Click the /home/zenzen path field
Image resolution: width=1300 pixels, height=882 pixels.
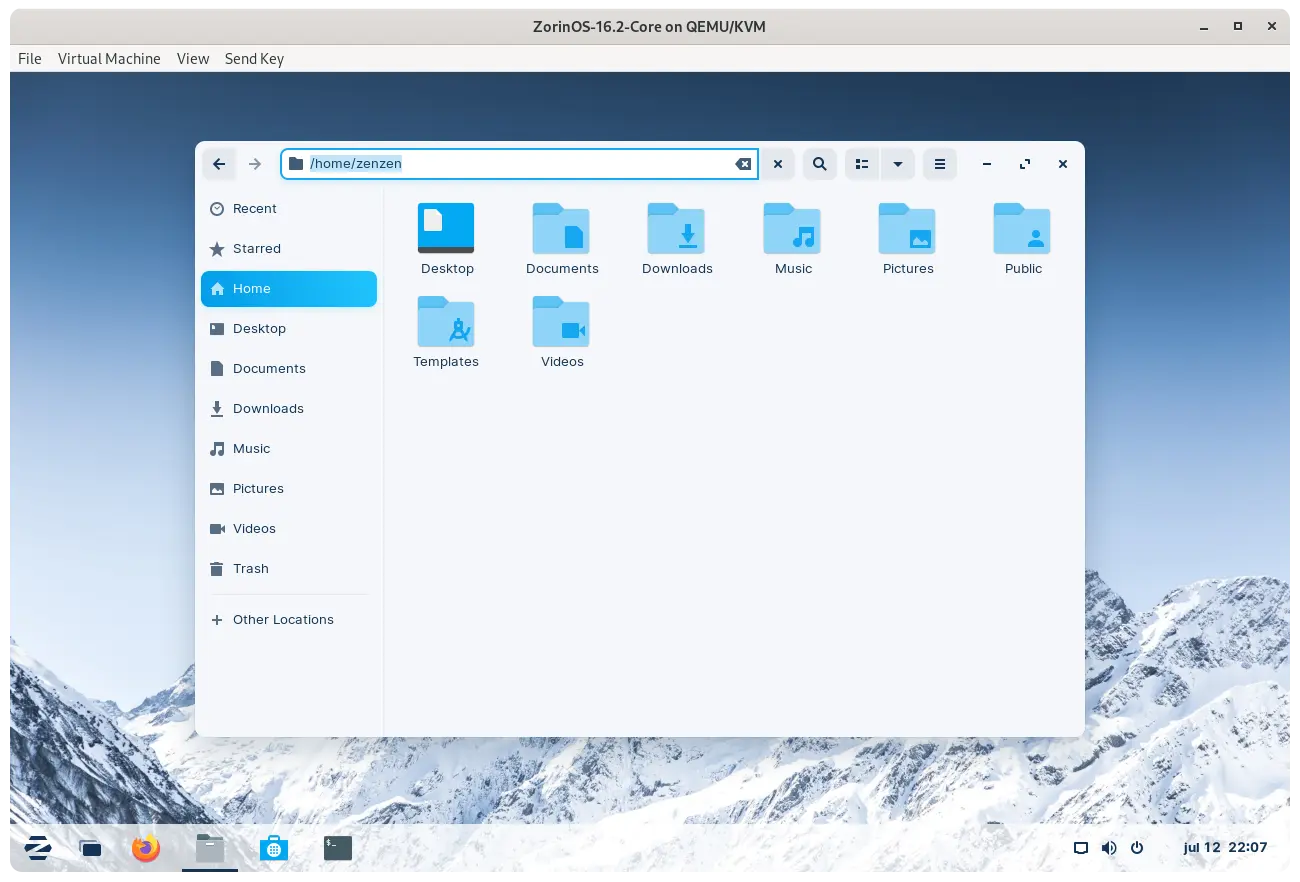tap(519, 164)
